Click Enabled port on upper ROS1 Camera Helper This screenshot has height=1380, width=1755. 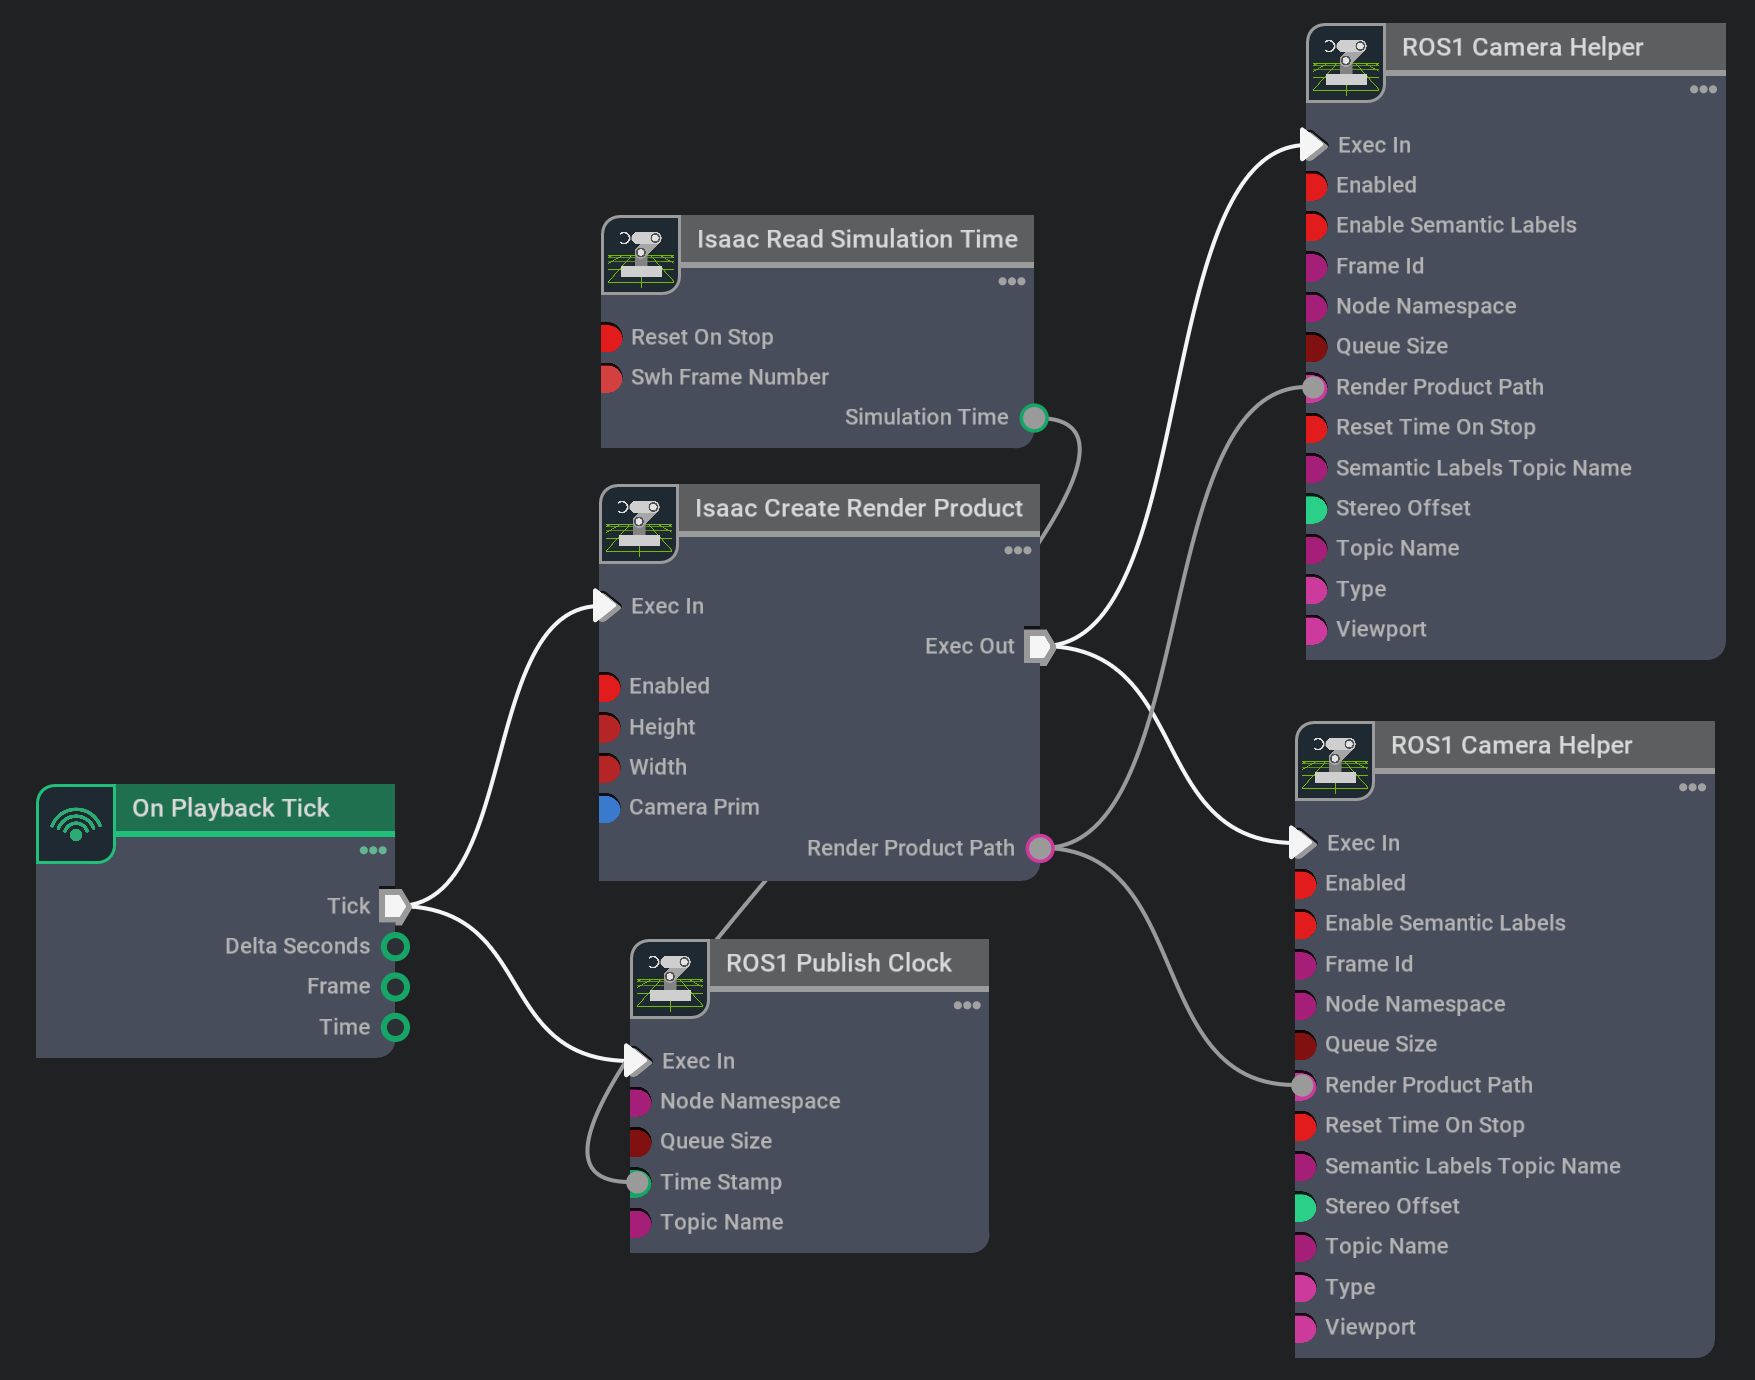[x=1316, y=186]
